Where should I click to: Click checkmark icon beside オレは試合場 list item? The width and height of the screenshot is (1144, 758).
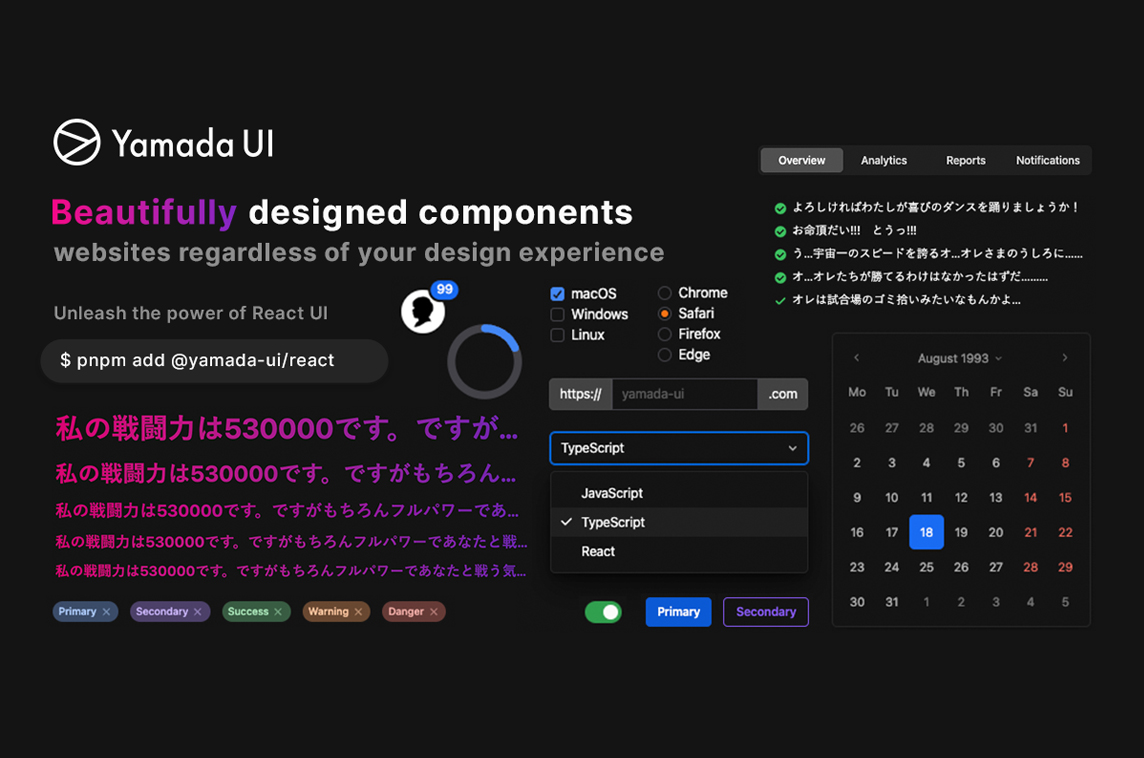[780, 301]
